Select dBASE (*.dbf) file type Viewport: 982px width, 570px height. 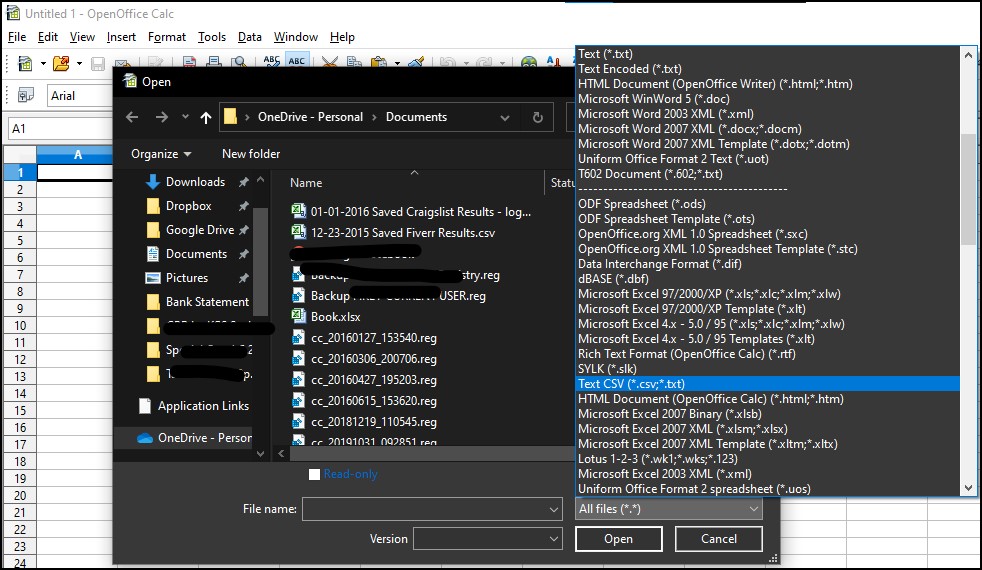[x=767, y=279]
